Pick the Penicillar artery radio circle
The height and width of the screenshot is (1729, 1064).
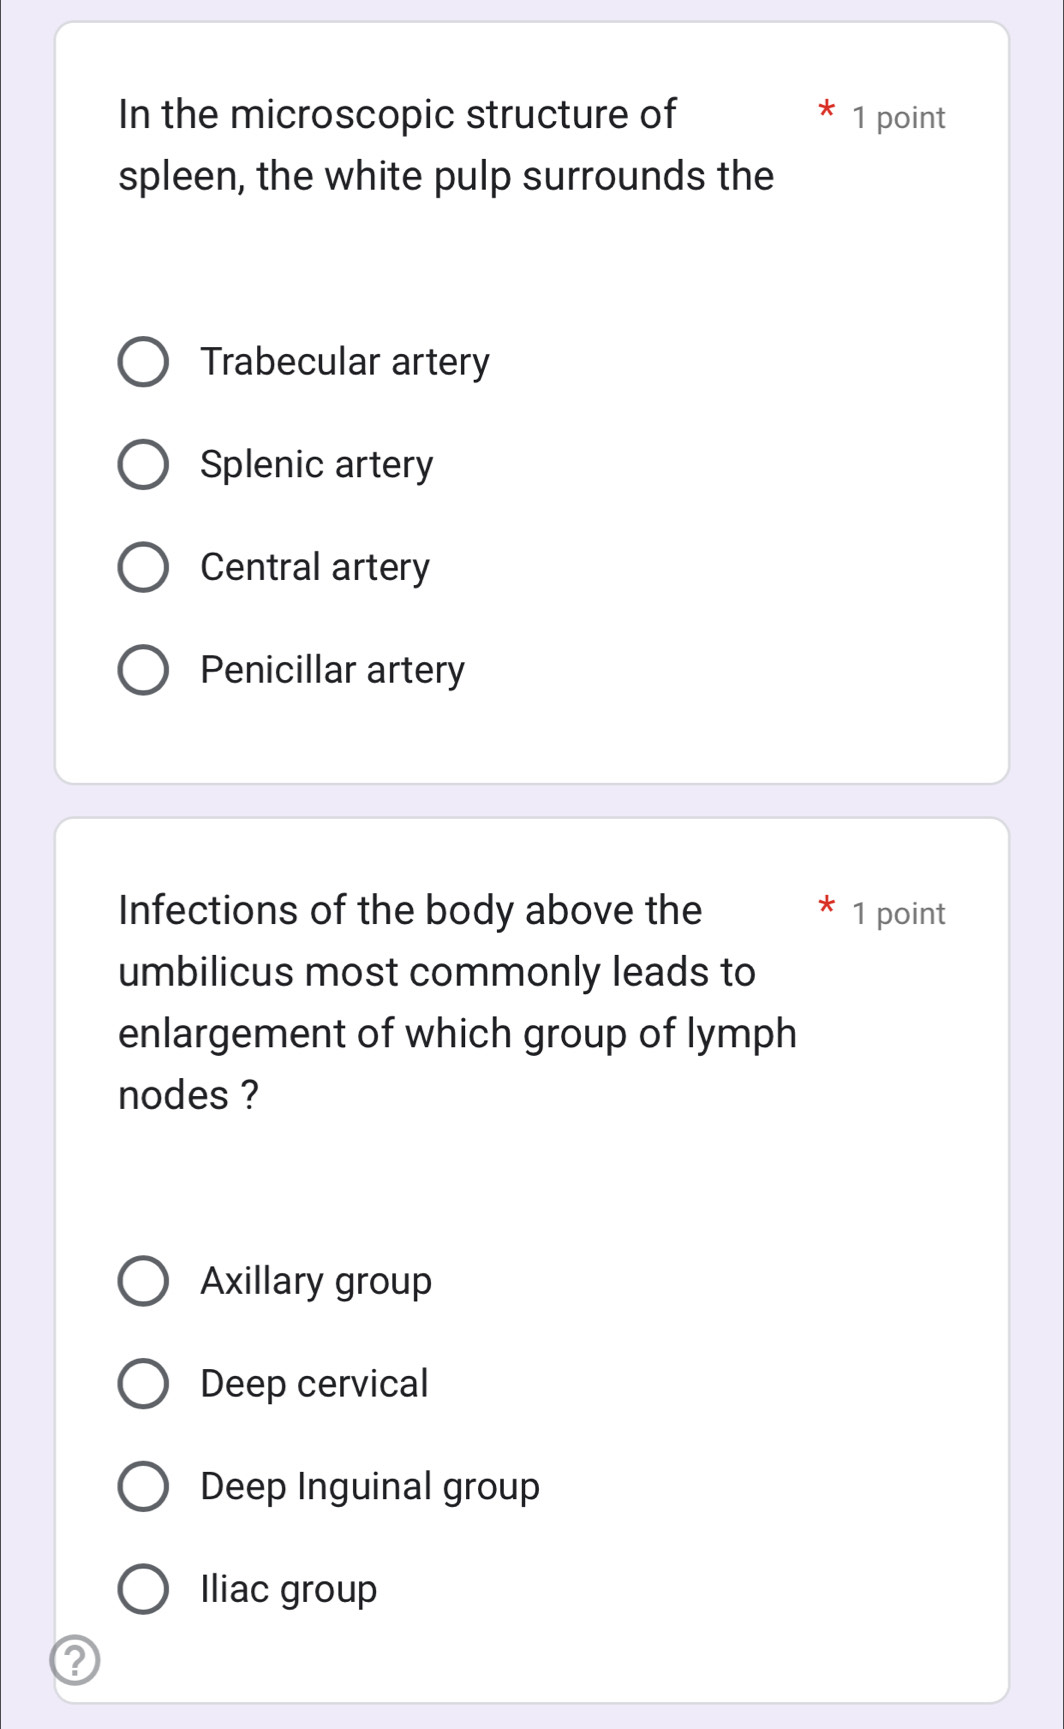(x=143, y=670)
